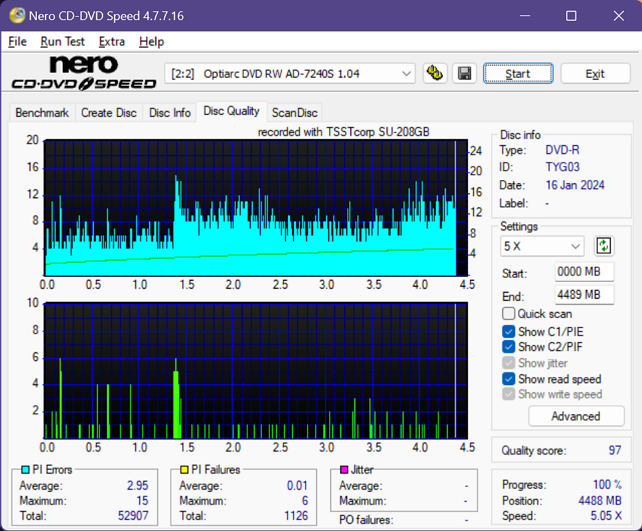Image resolution: width=642 pixels, height=531 pixels.
Task: Switch to the Benchmark tab
Action: point(42,113)
